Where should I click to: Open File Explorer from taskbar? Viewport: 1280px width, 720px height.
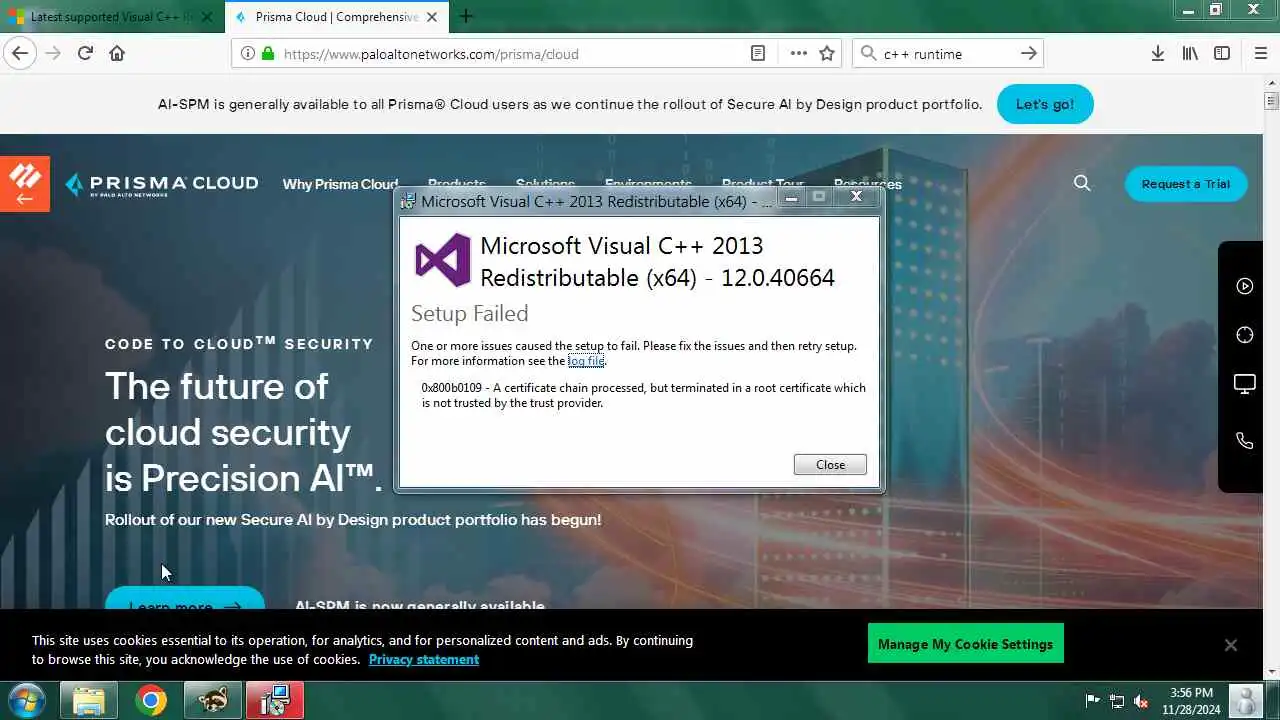(x=89, y=701)
